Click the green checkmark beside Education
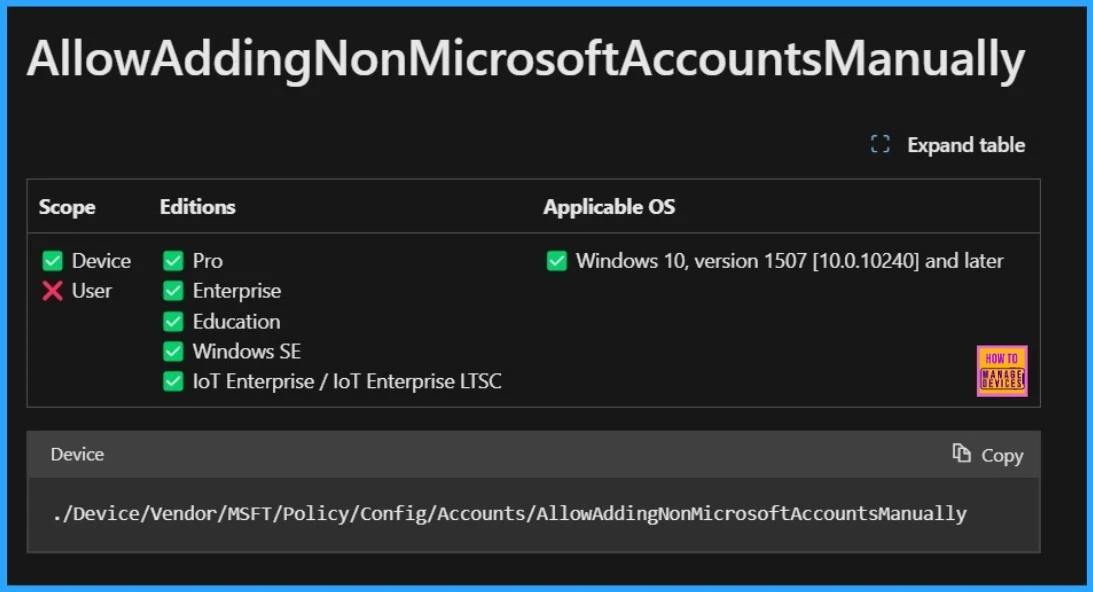The width and height of the screenshot is (1093, 592). [x=174, y=321]
